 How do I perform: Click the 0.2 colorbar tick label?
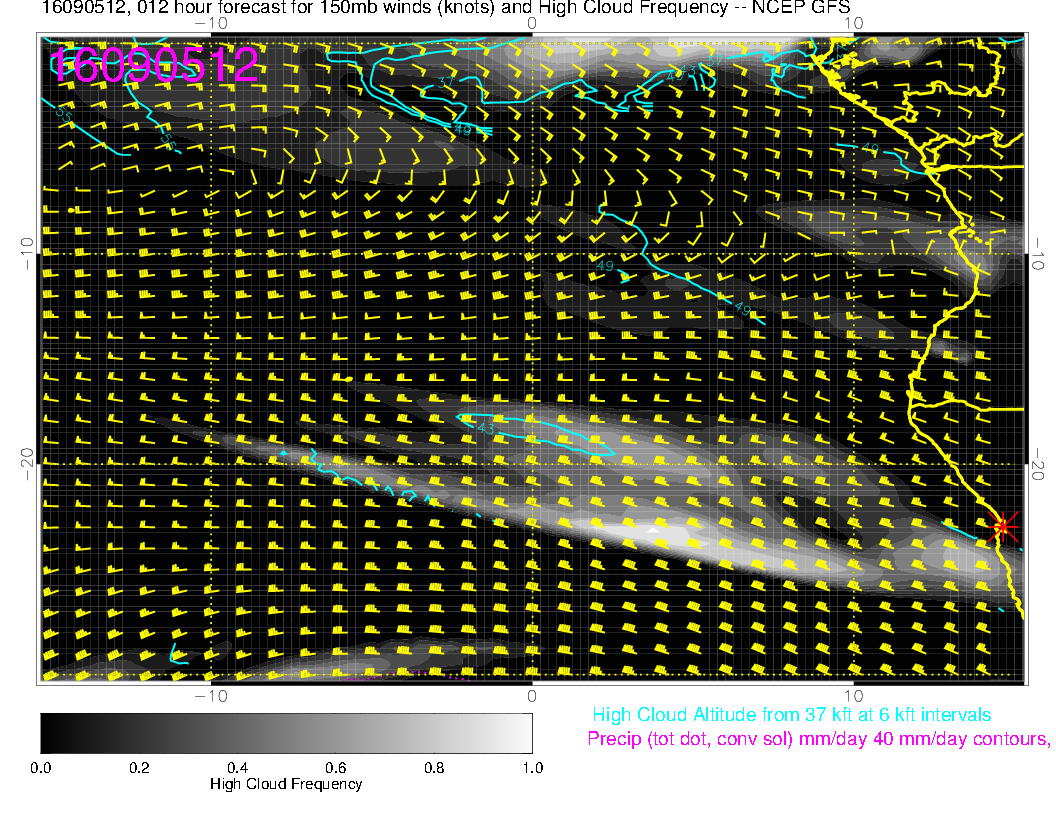(139, 768)
